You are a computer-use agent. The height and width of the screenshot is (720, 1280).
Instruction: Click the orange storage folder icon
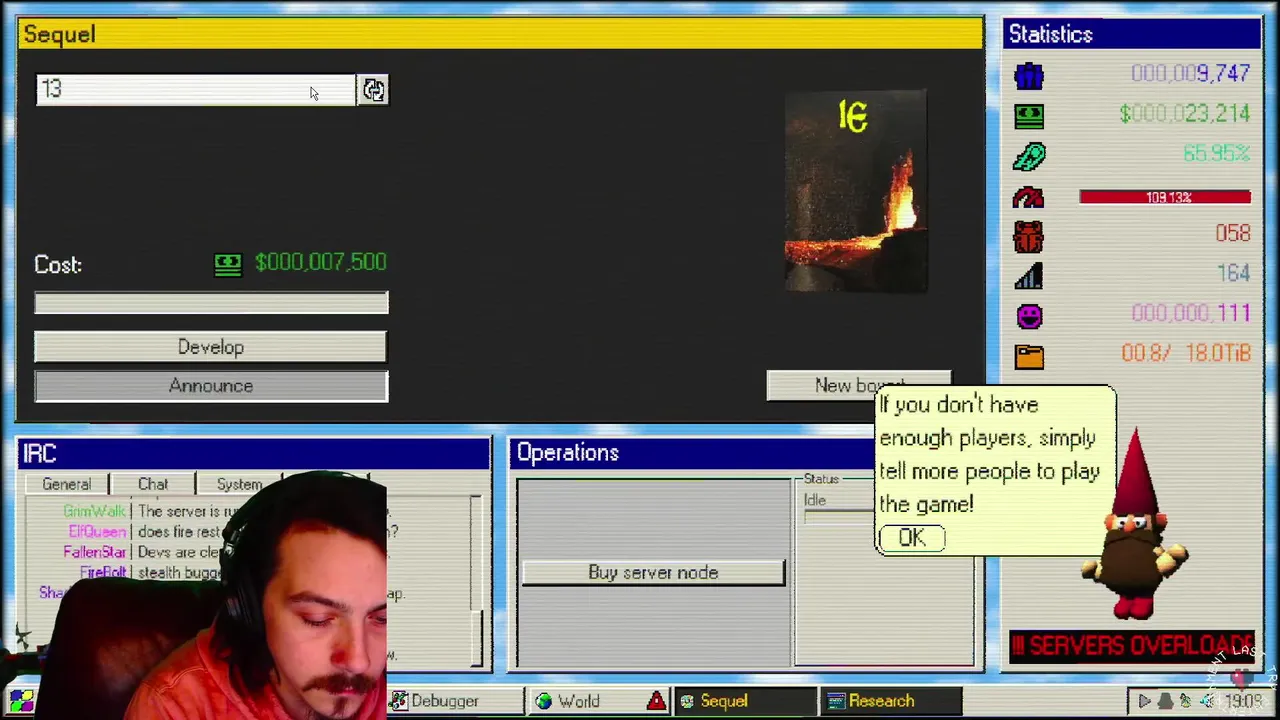pyautogui.click(x=1029, y=356)
